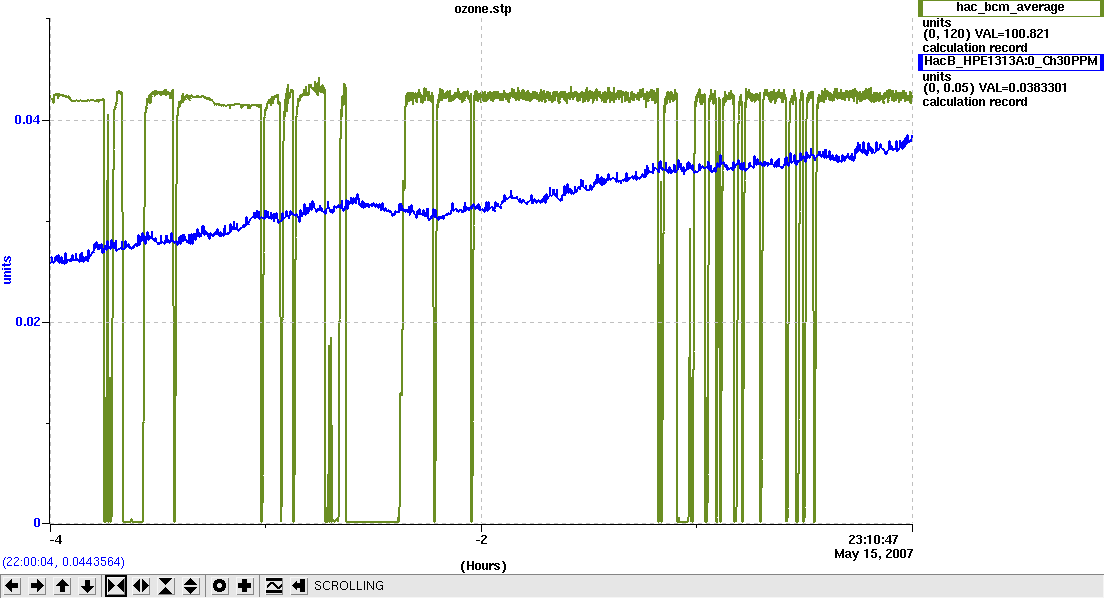Image resolution: width=1104 pixels, height=598 pixels.
Task: Click the -2 x-axis tick label
Action: (x=481, y=540)
